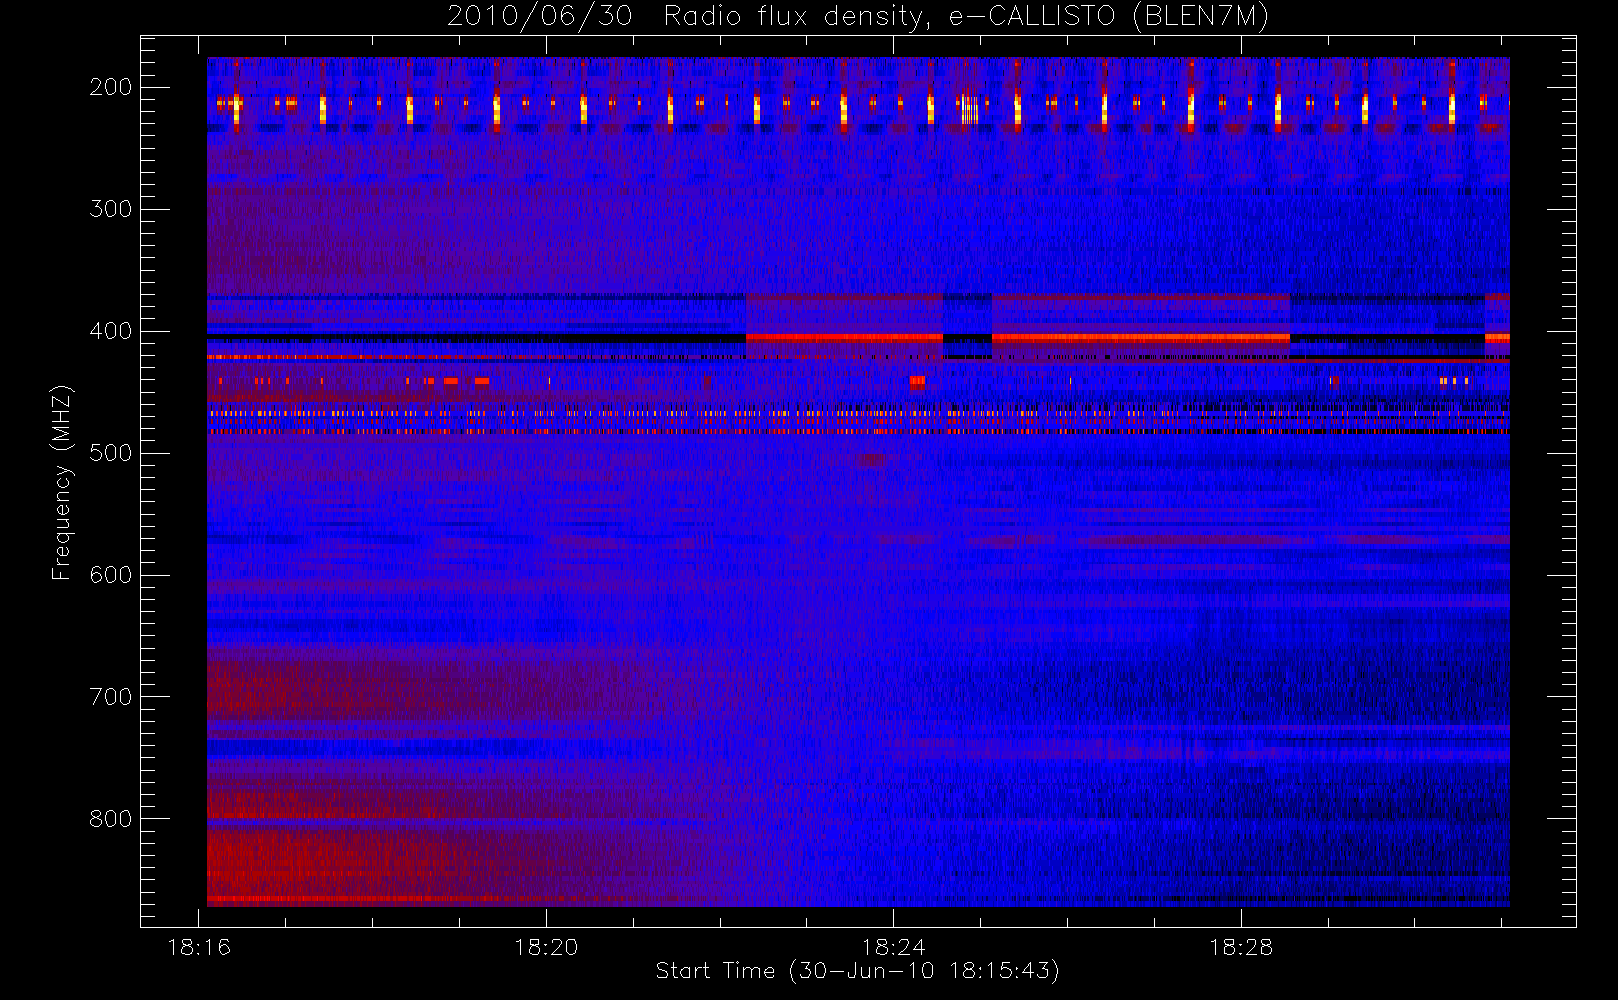The width and height of the screenshot is (1618, 1000).
Task: Click the 400 frequency tick label
Action: coord(110,331)
